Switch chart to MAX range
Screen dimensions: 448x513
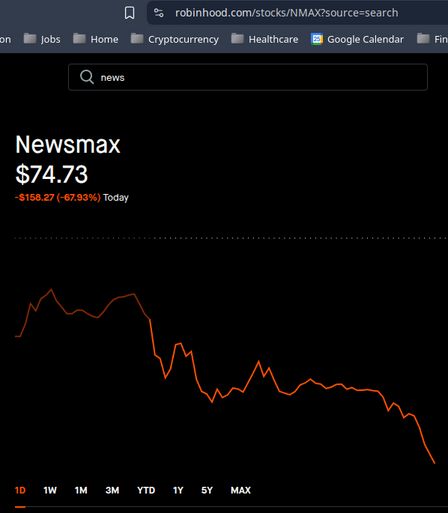(241, 490)
